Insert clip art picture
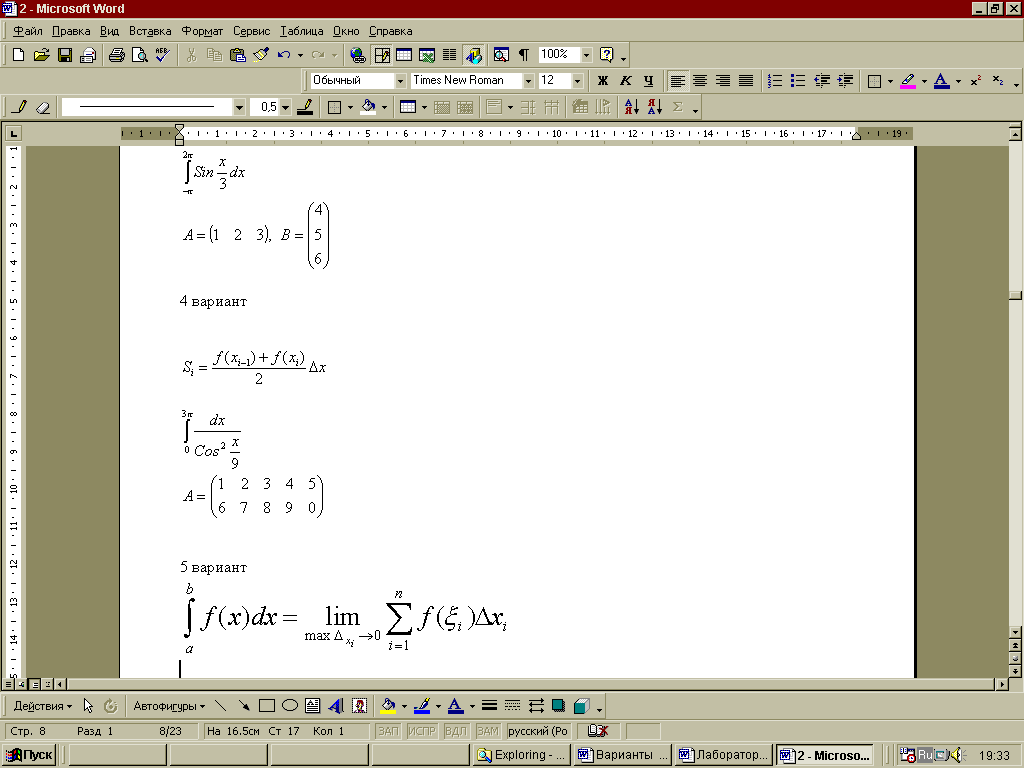Image resolution: width=1024 pixels, height=768 pixels. [359, 706]
